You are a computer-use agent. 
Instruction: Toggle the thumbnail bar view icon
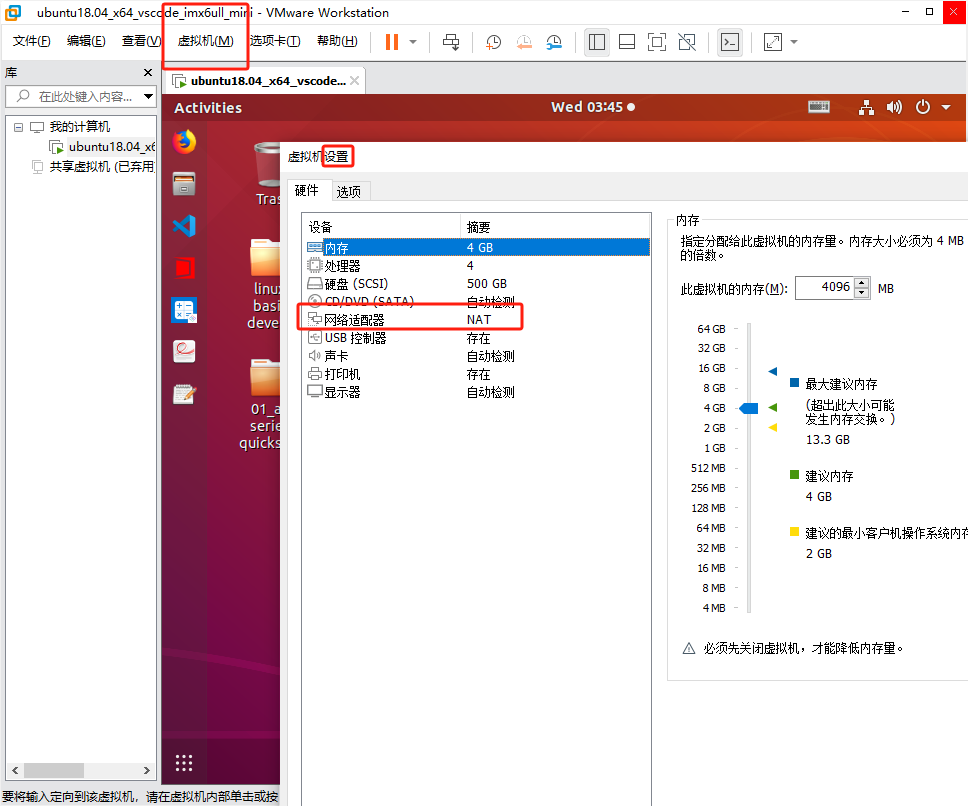click(627, 42)
